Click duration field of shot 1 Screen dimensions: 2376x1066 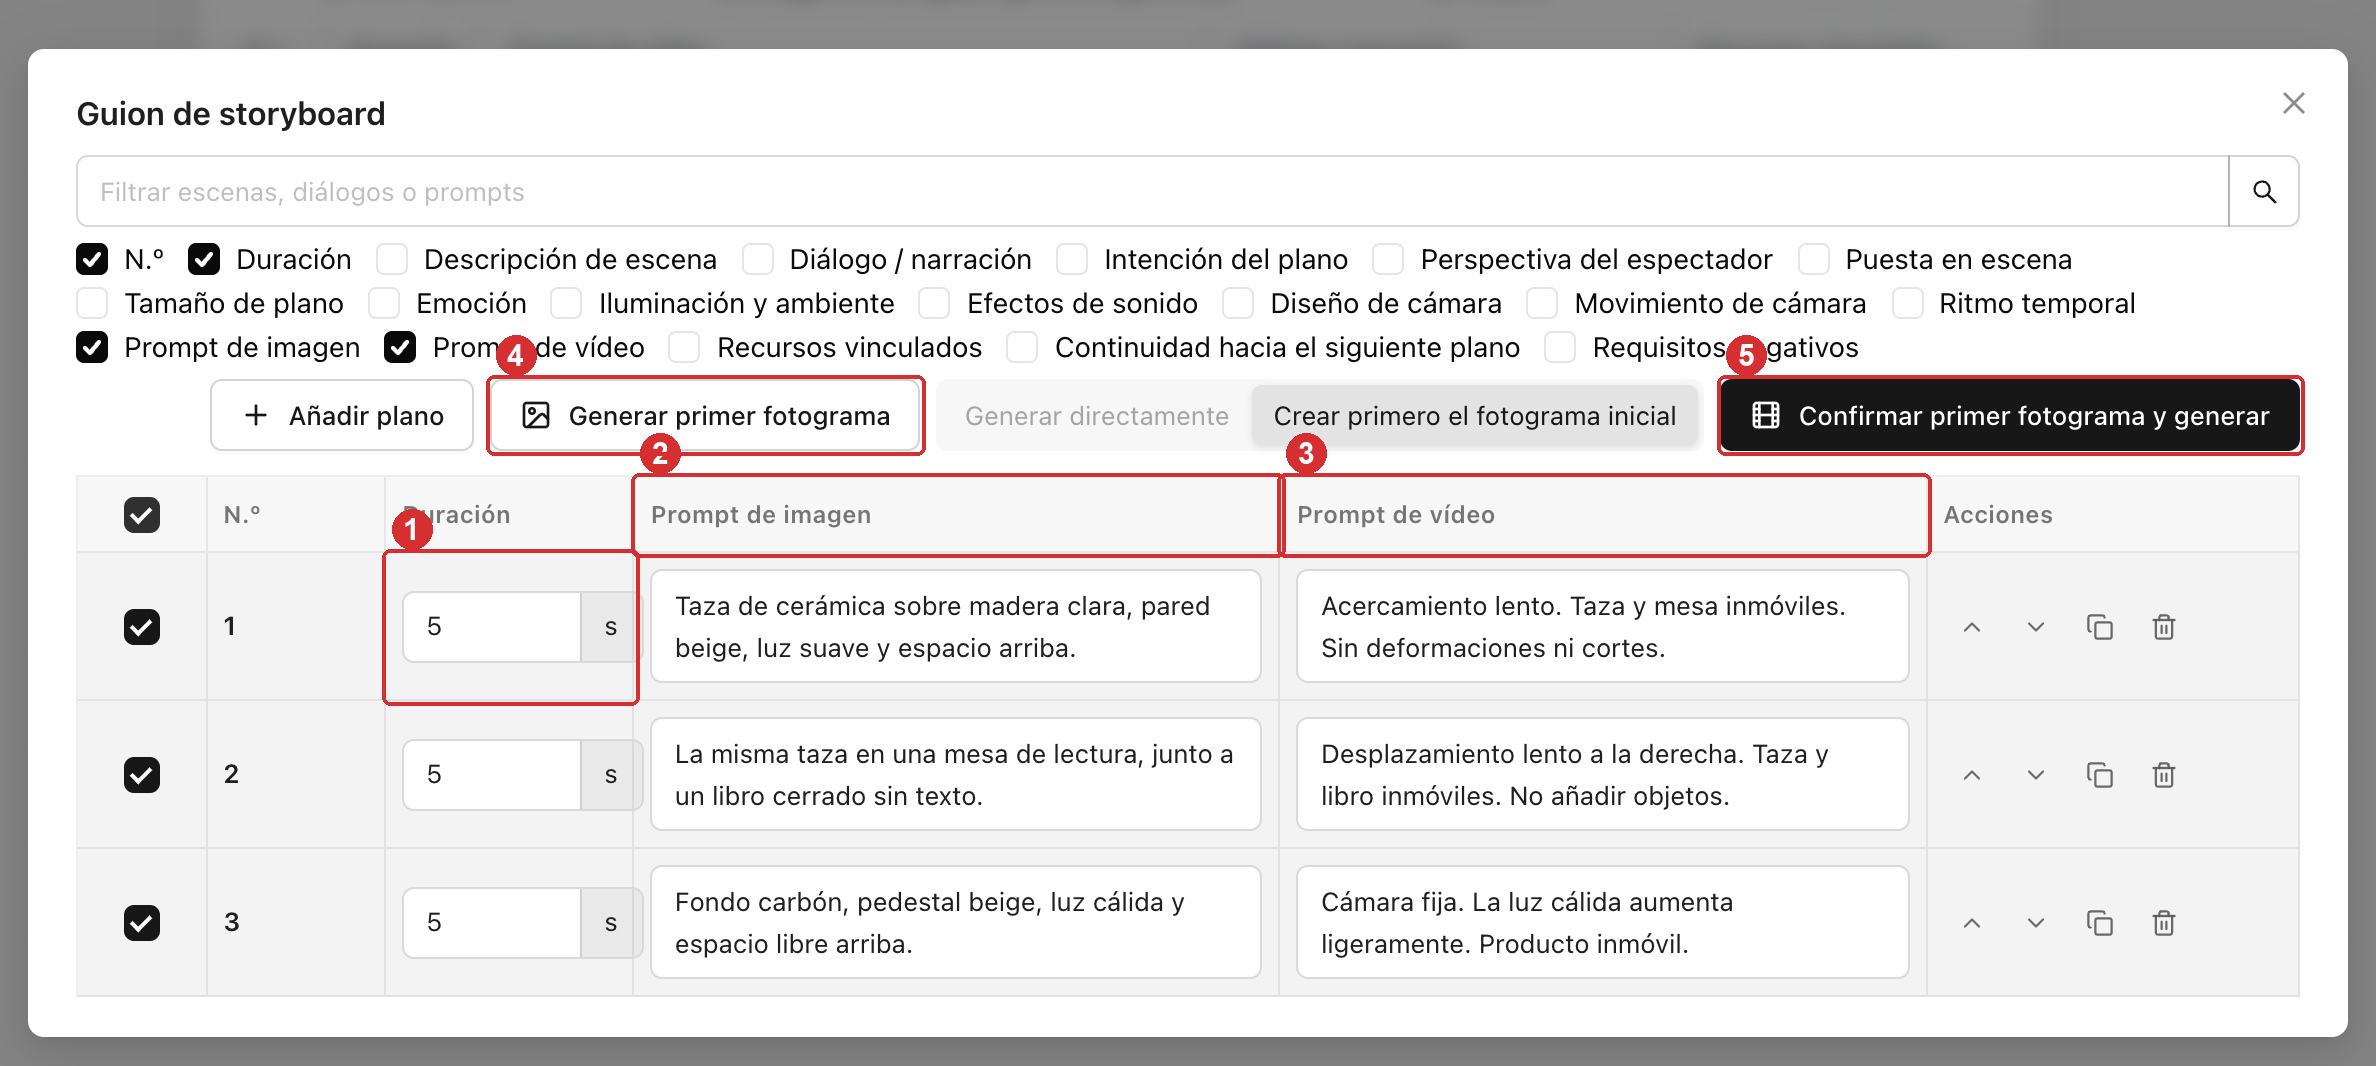click(x=492, y=627)
